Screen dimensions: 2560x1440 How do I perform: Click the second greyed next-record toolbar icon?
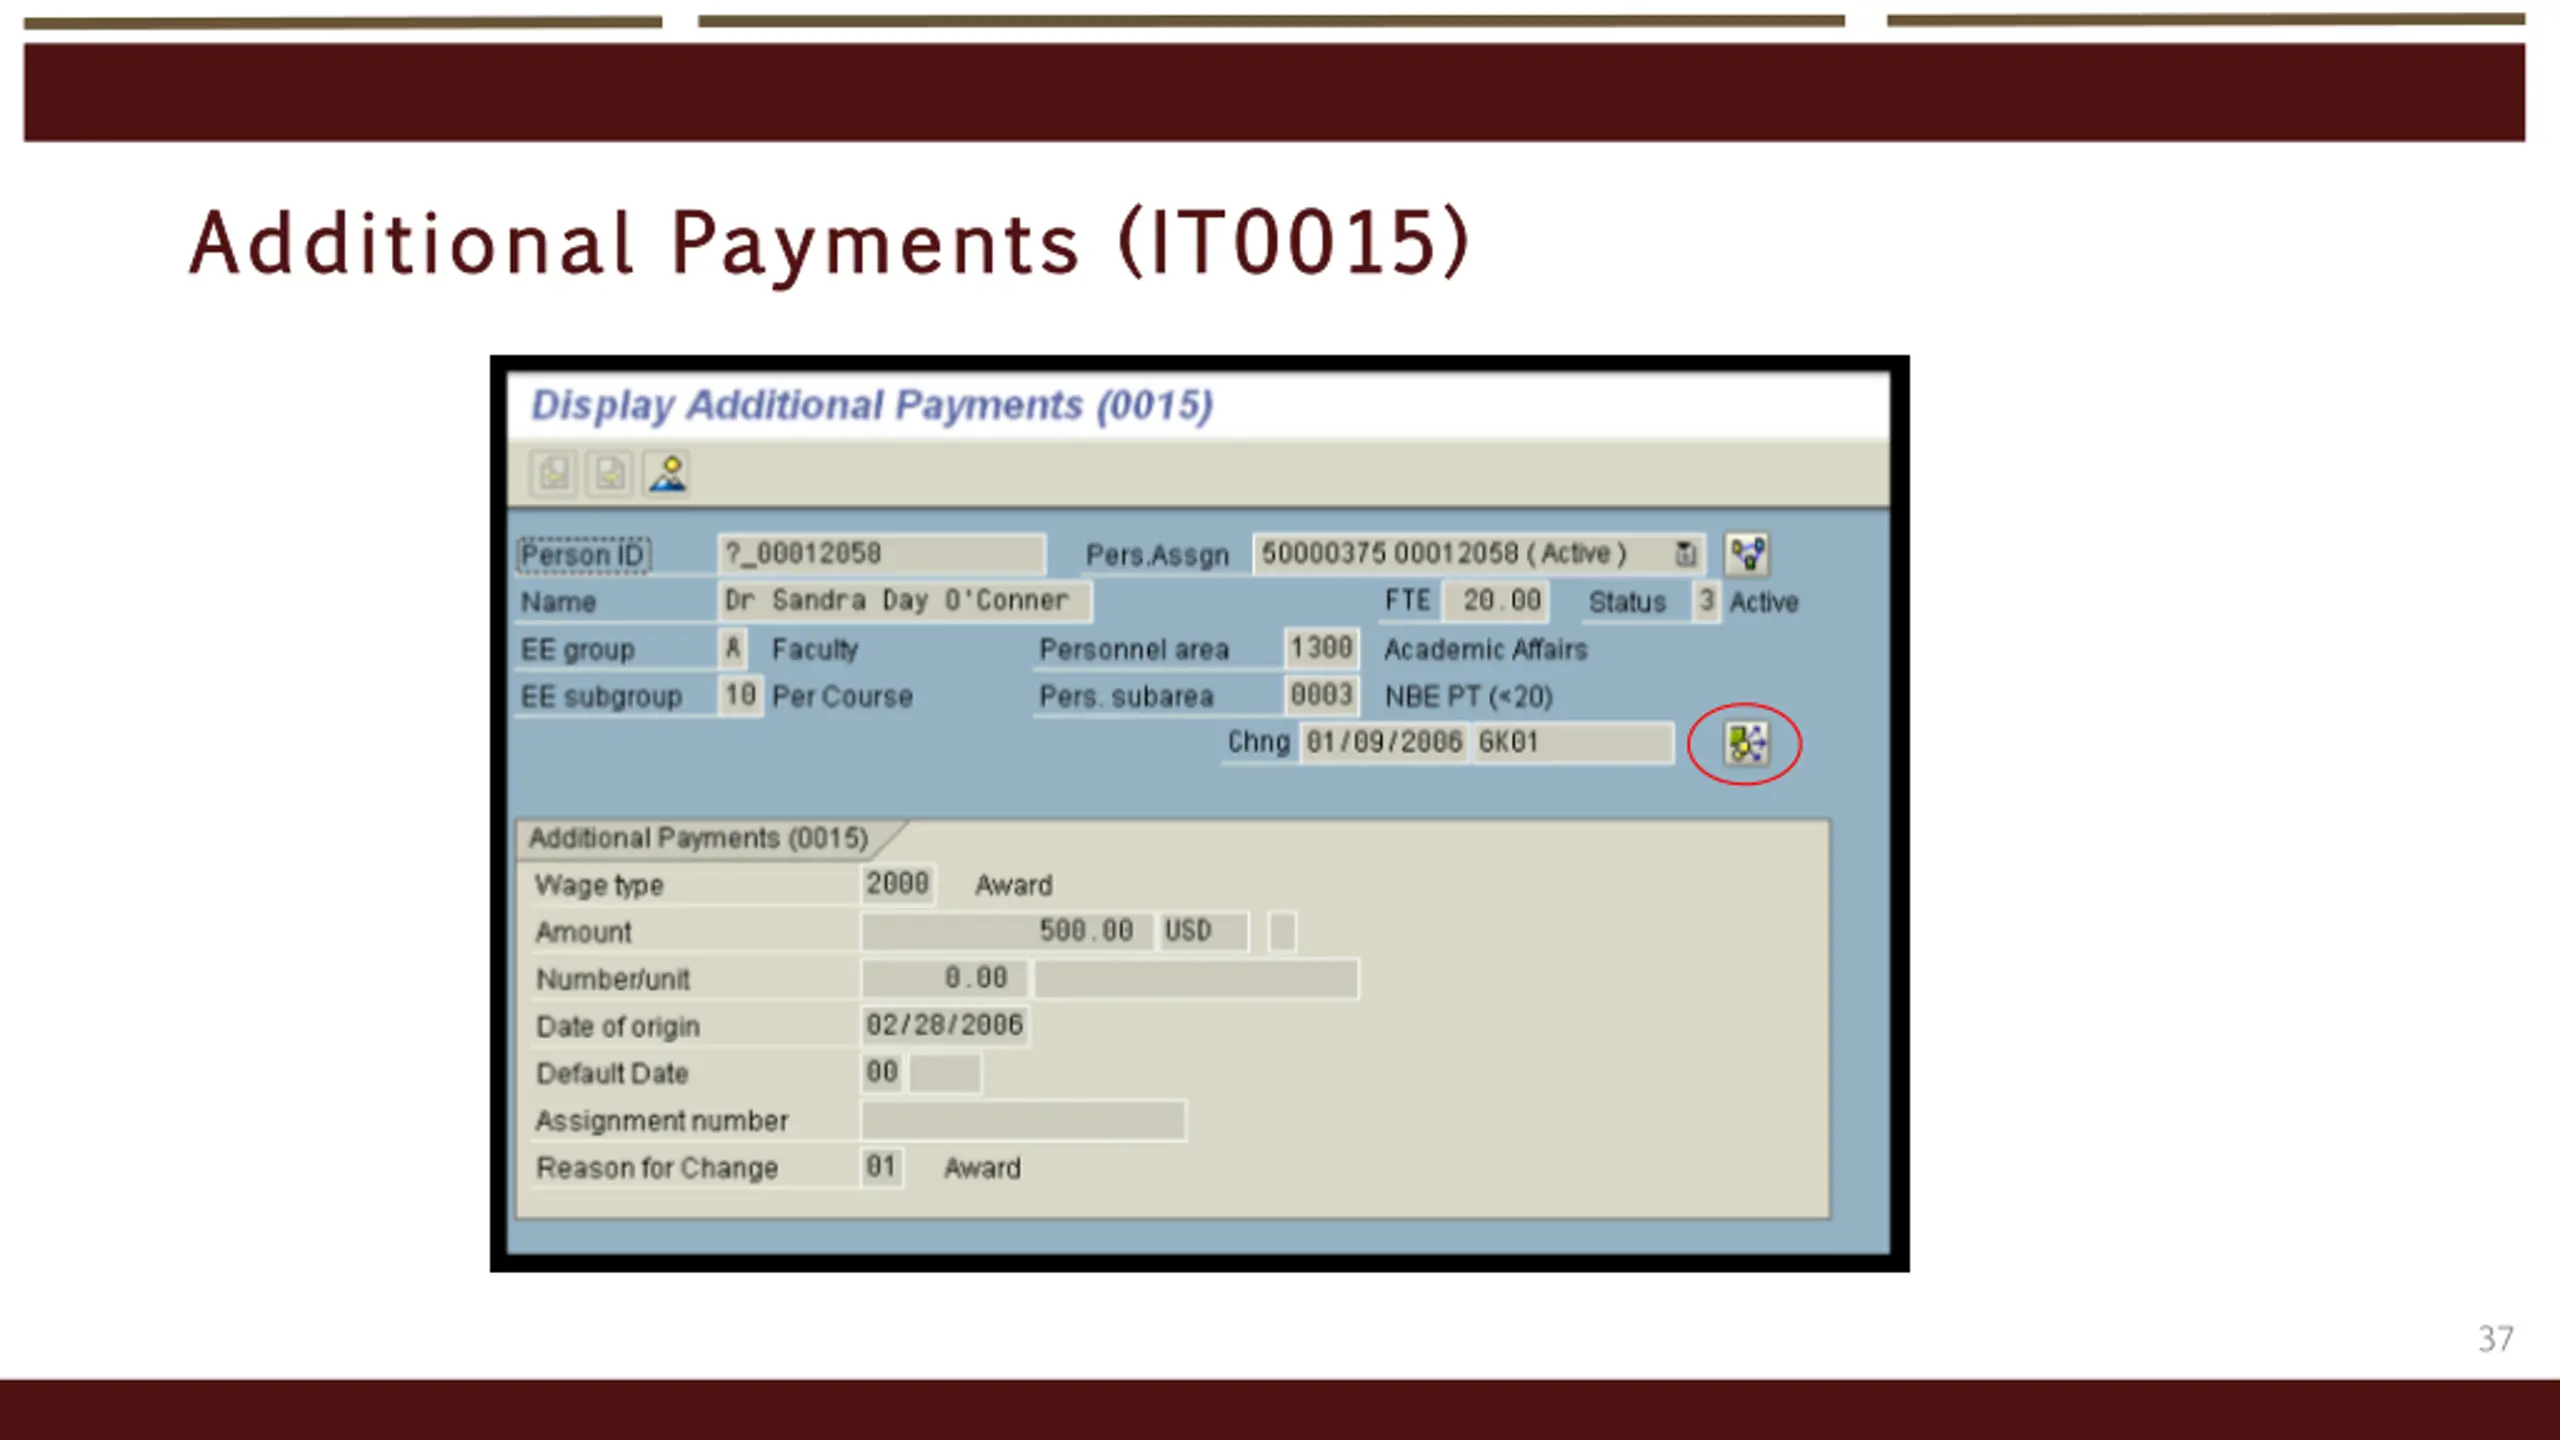tap(610, 473)
